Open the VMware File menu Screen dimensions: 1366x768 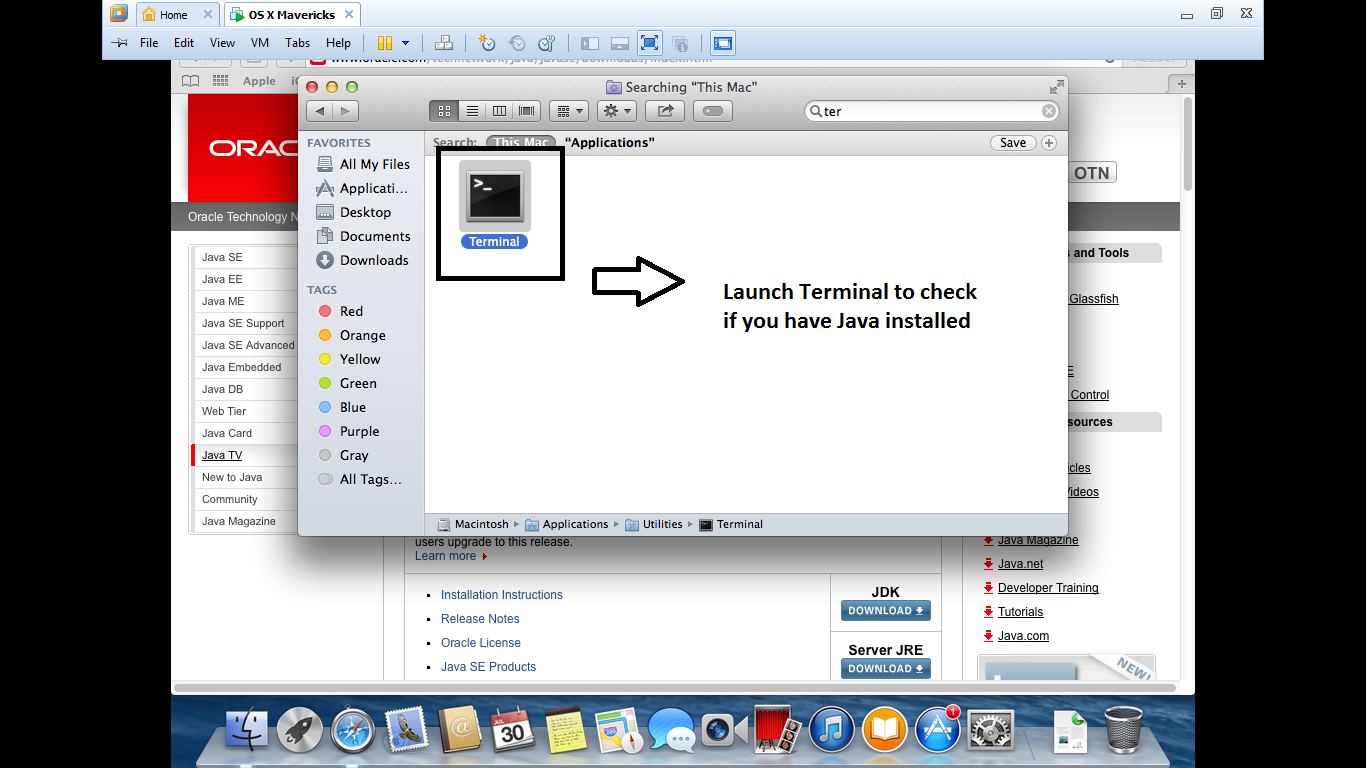point(149,43)
